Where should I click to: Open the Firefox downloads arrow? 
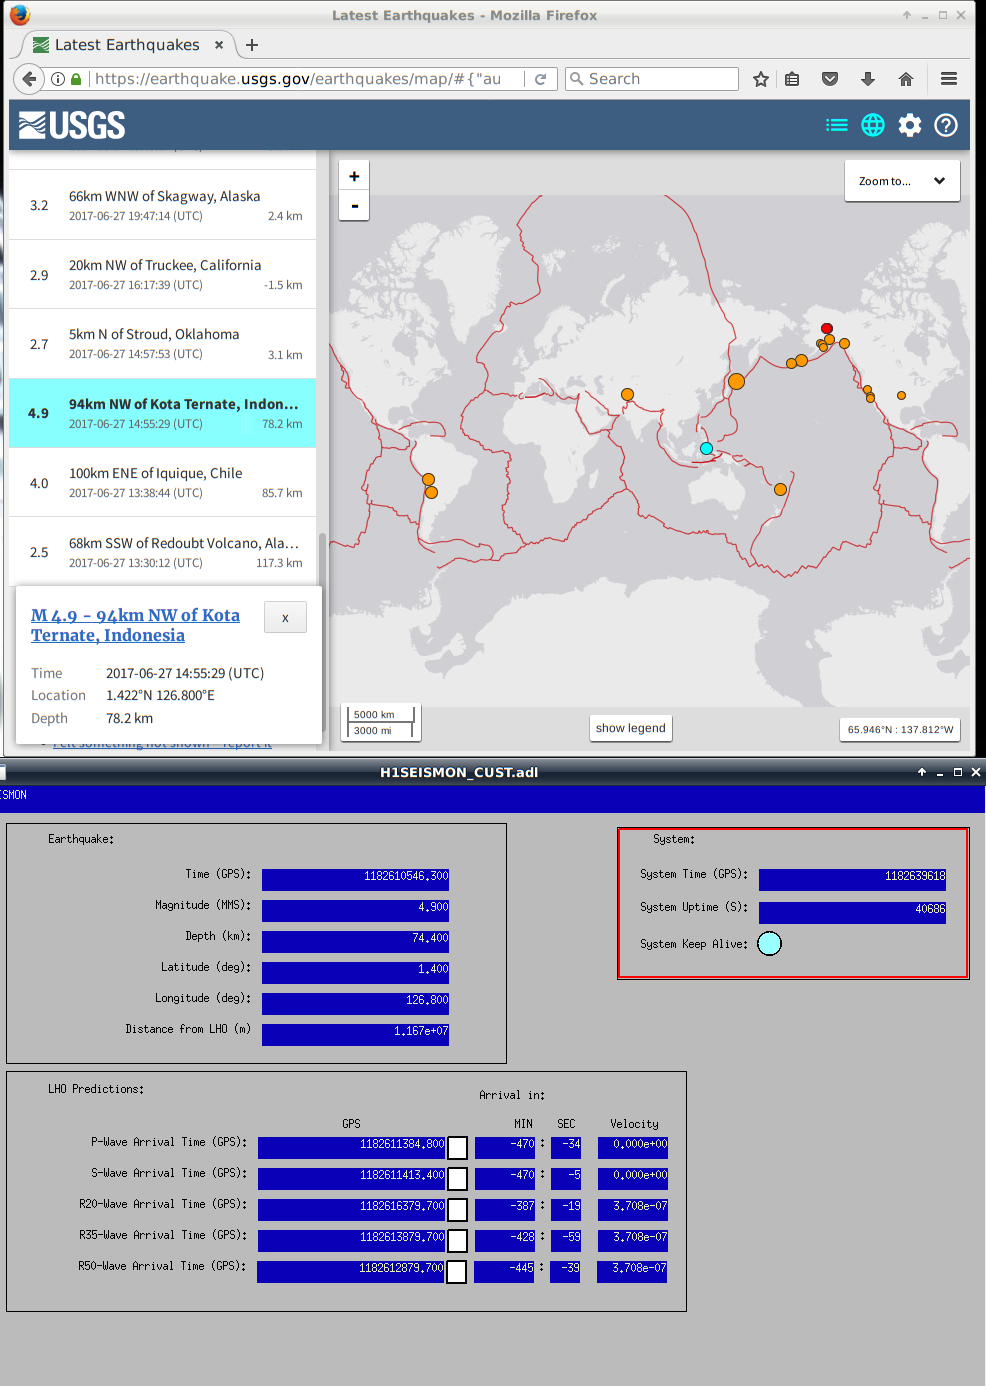pyautogui.click(x=868, y=79)
